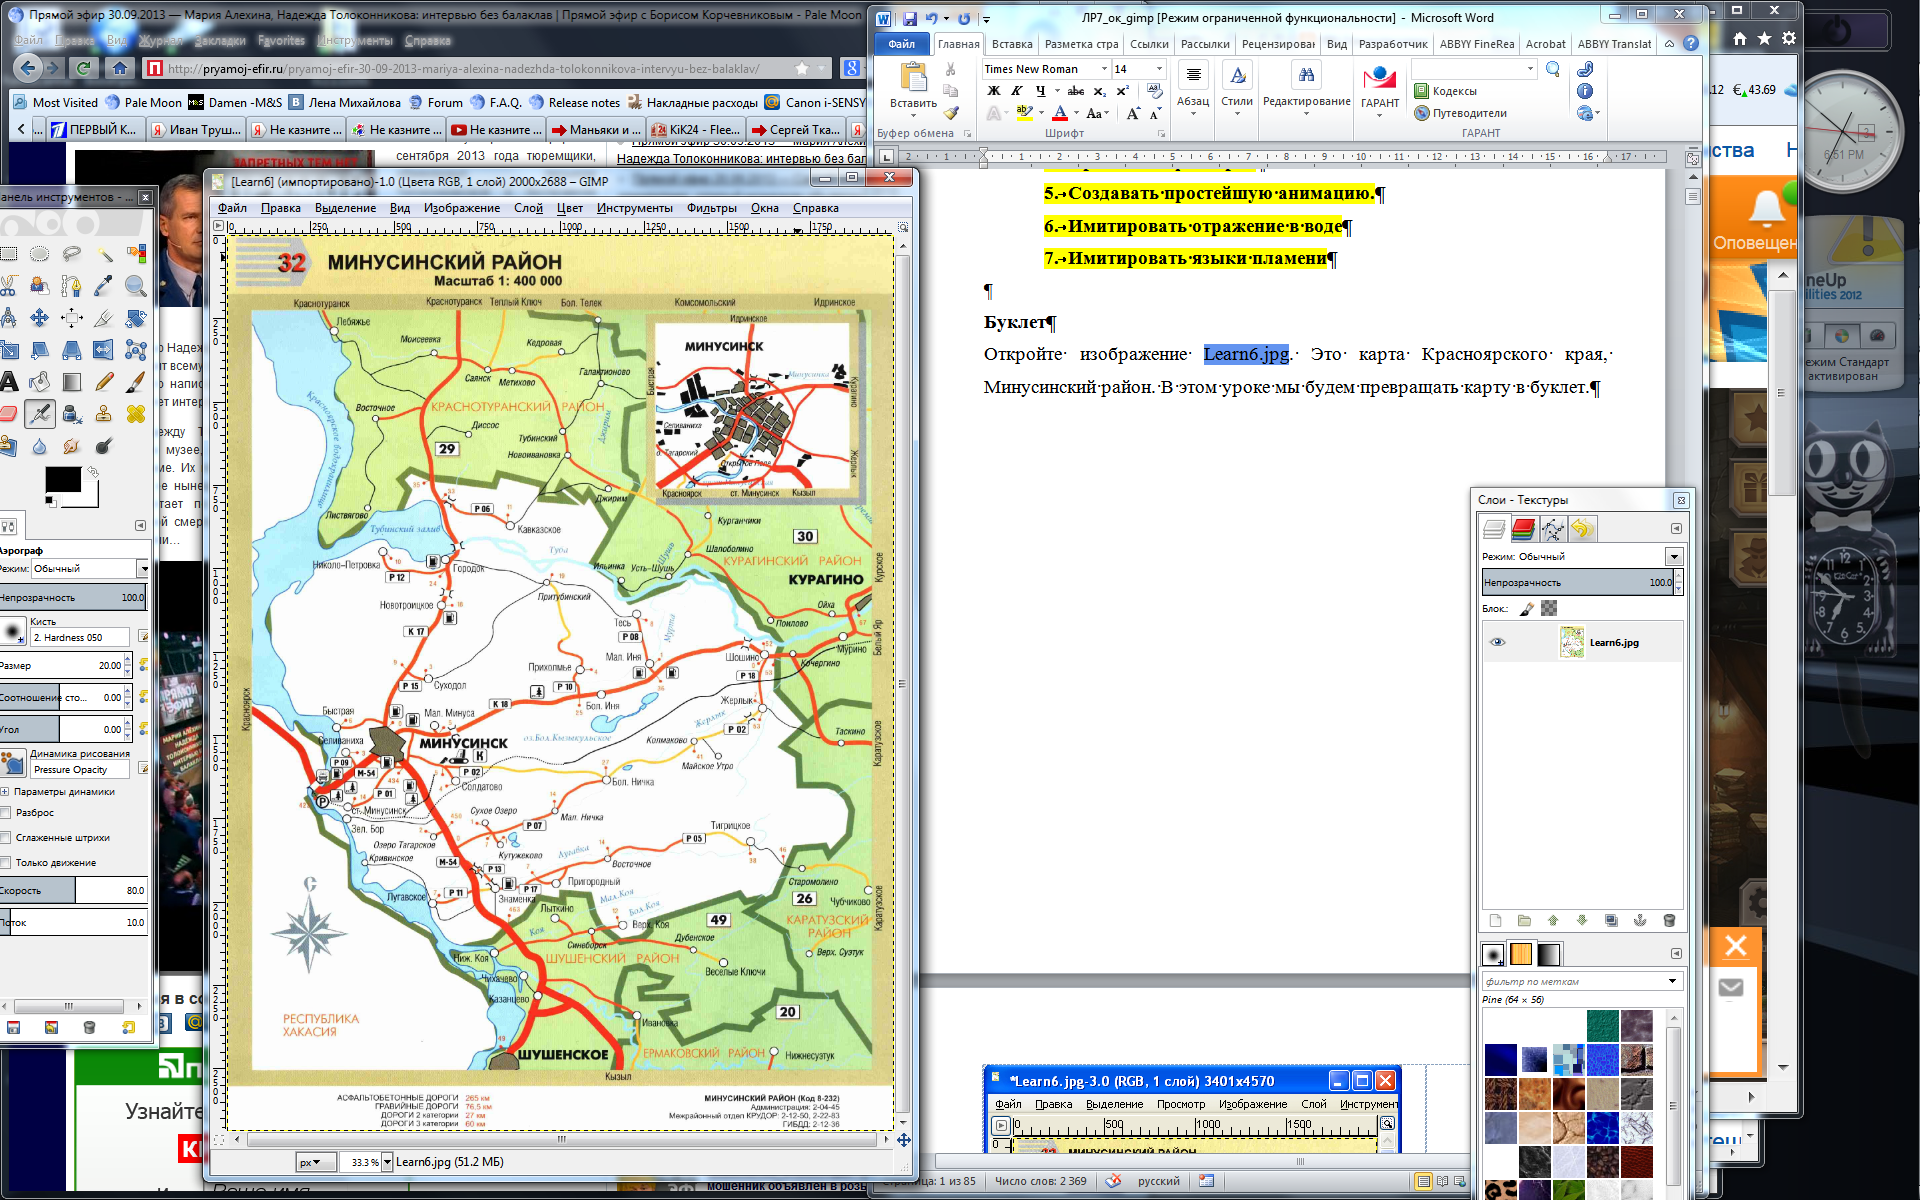Open font size 14 dropdown

point(1159,69)
